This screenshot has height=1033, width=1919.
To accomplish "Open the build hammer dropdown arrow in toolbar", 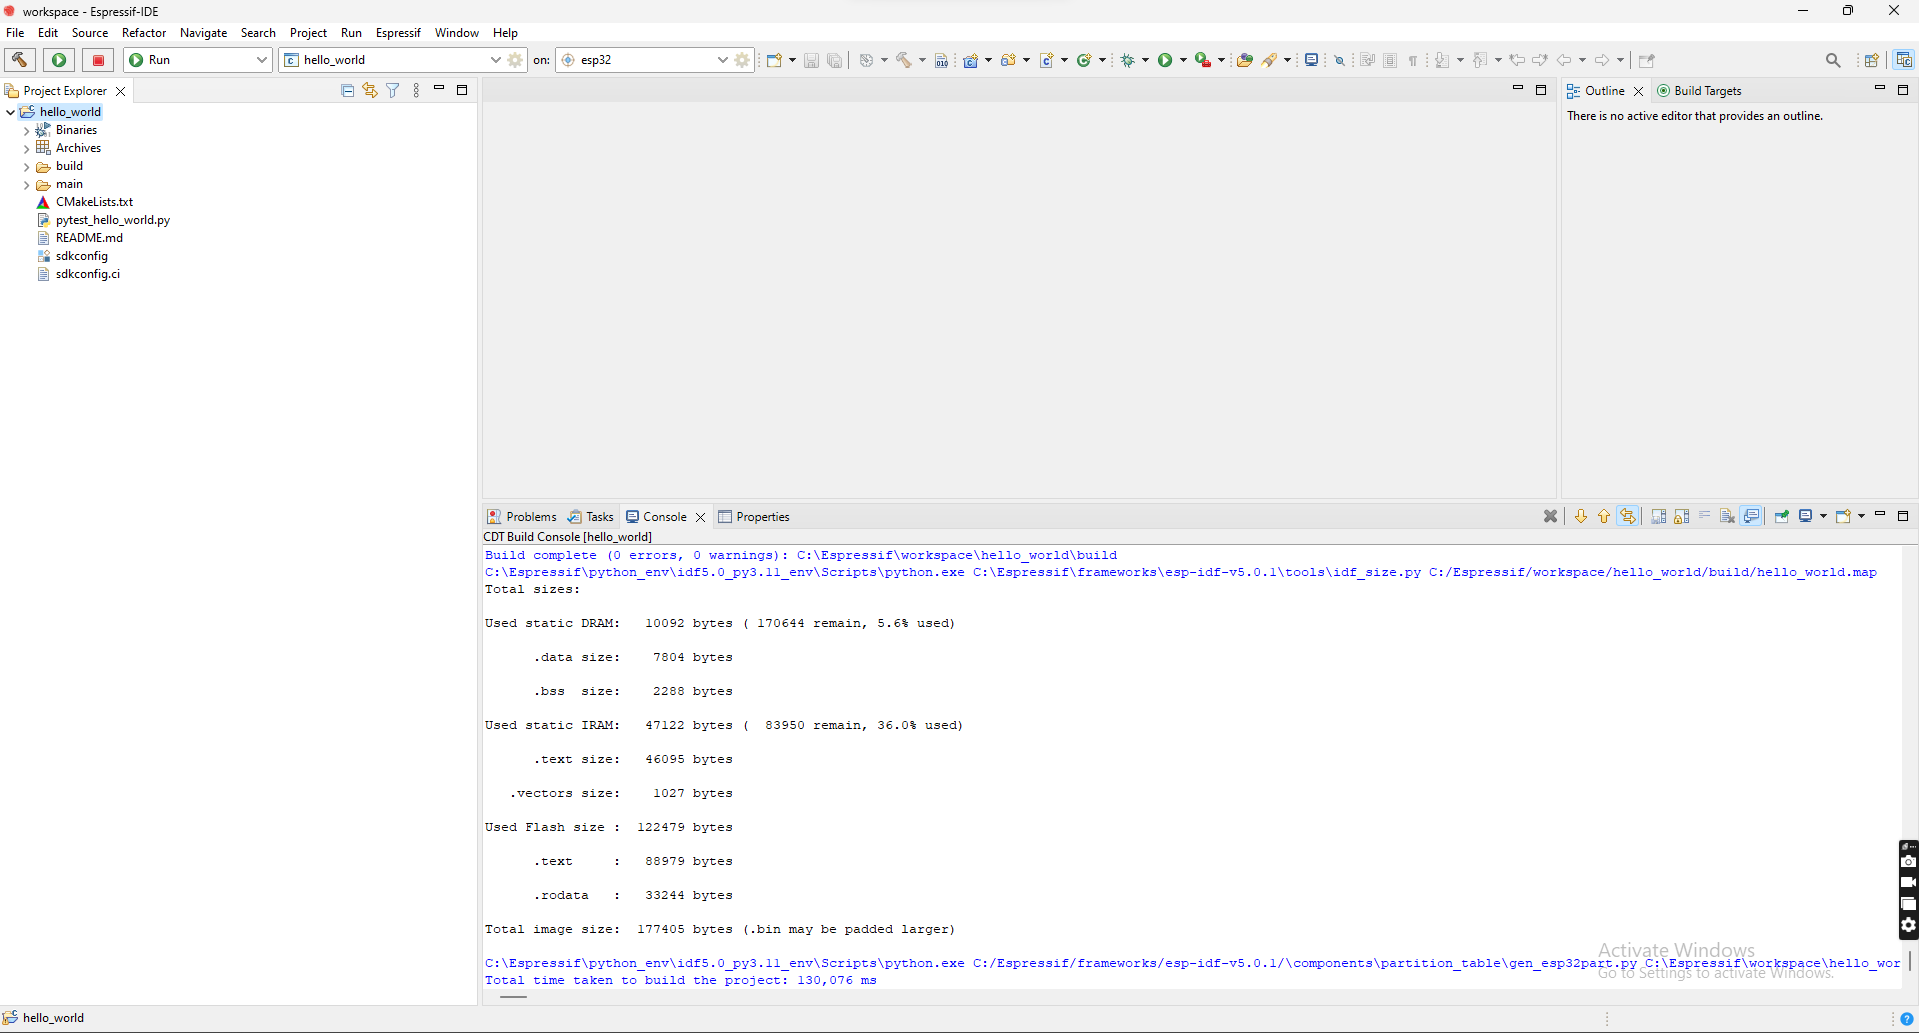I will coord(922,60).
